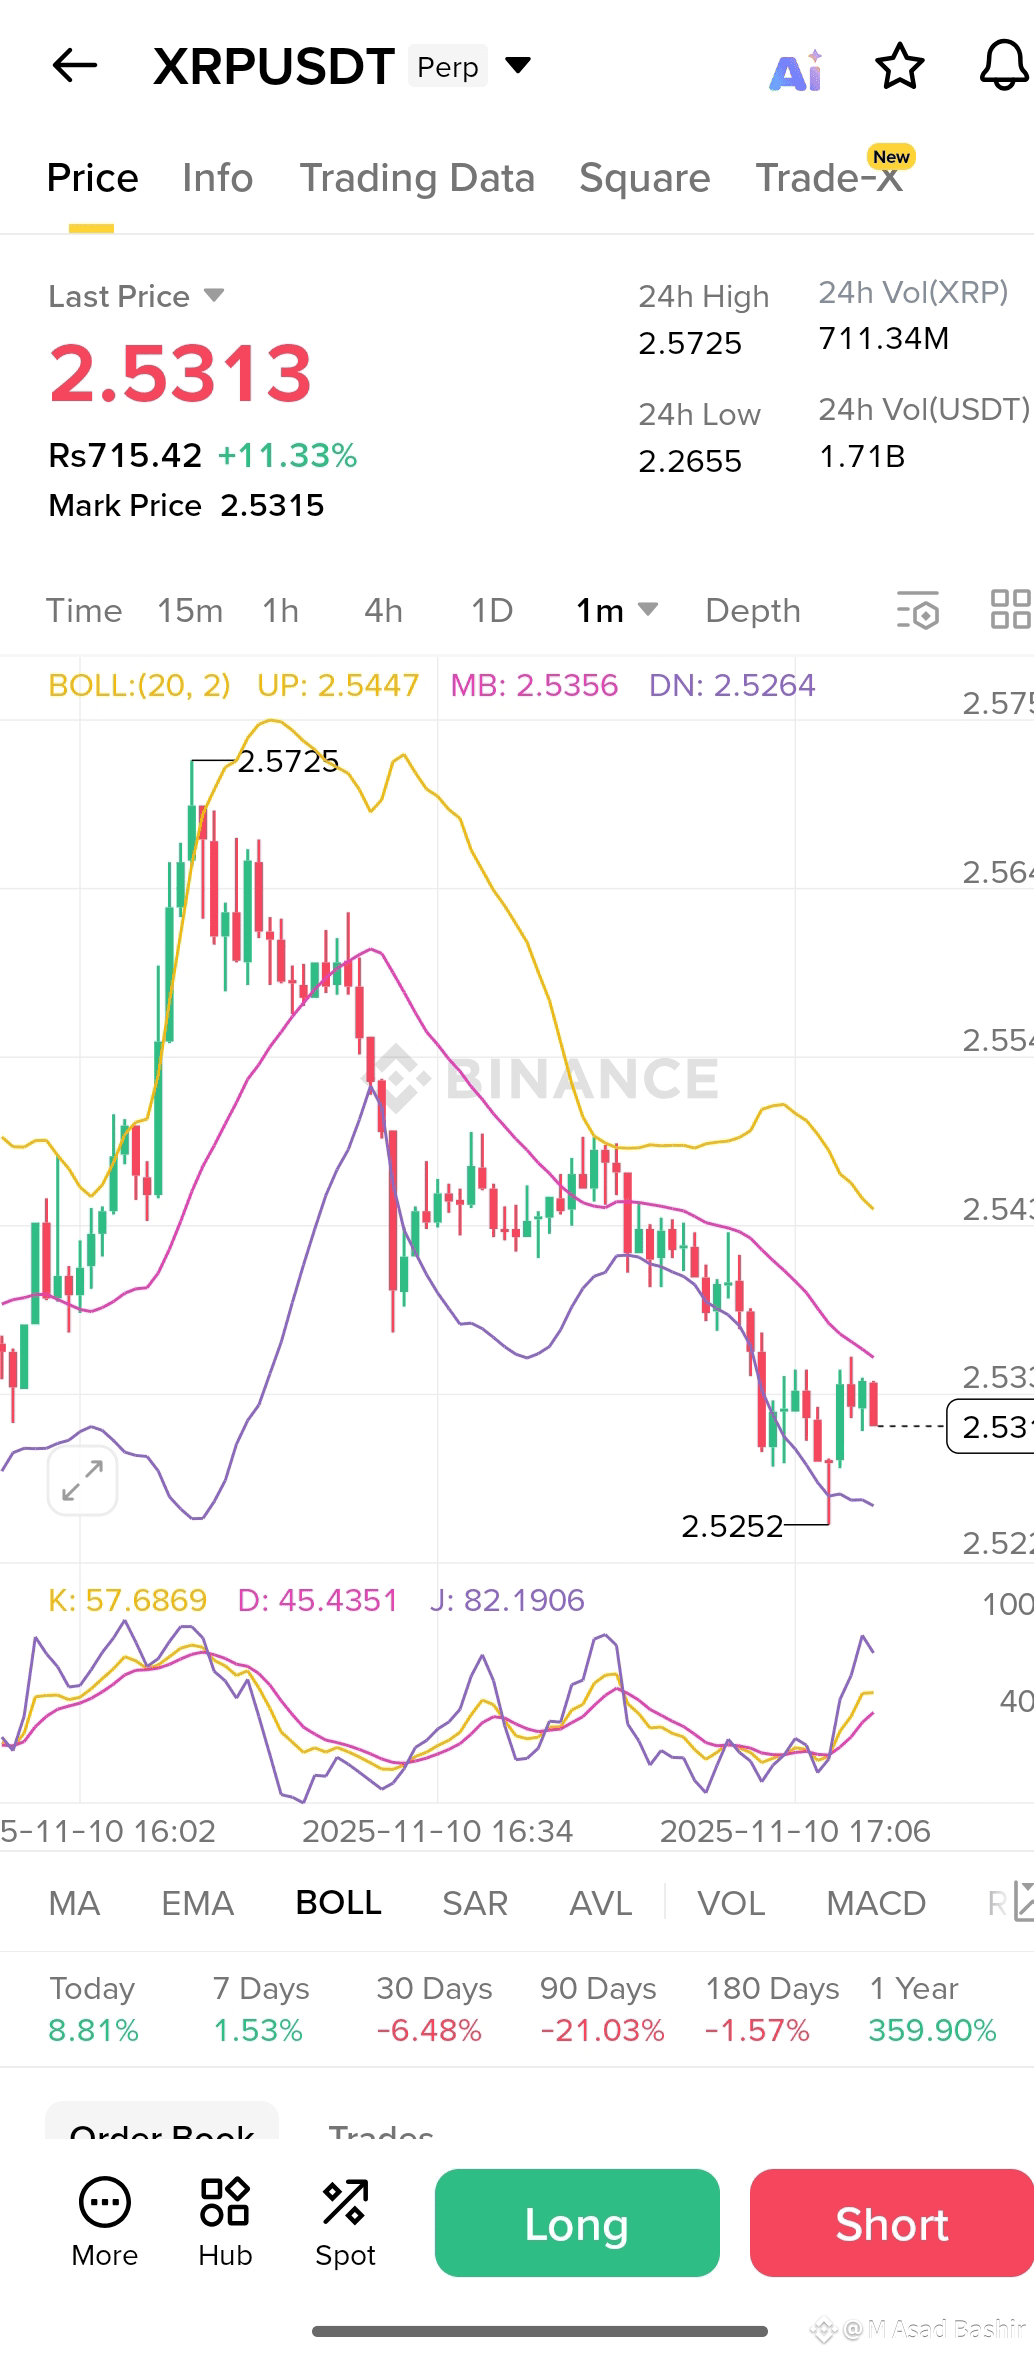Tap the Short button
The image size is (1034, 2355).
pyautogui.click(x=892, y=2223)
